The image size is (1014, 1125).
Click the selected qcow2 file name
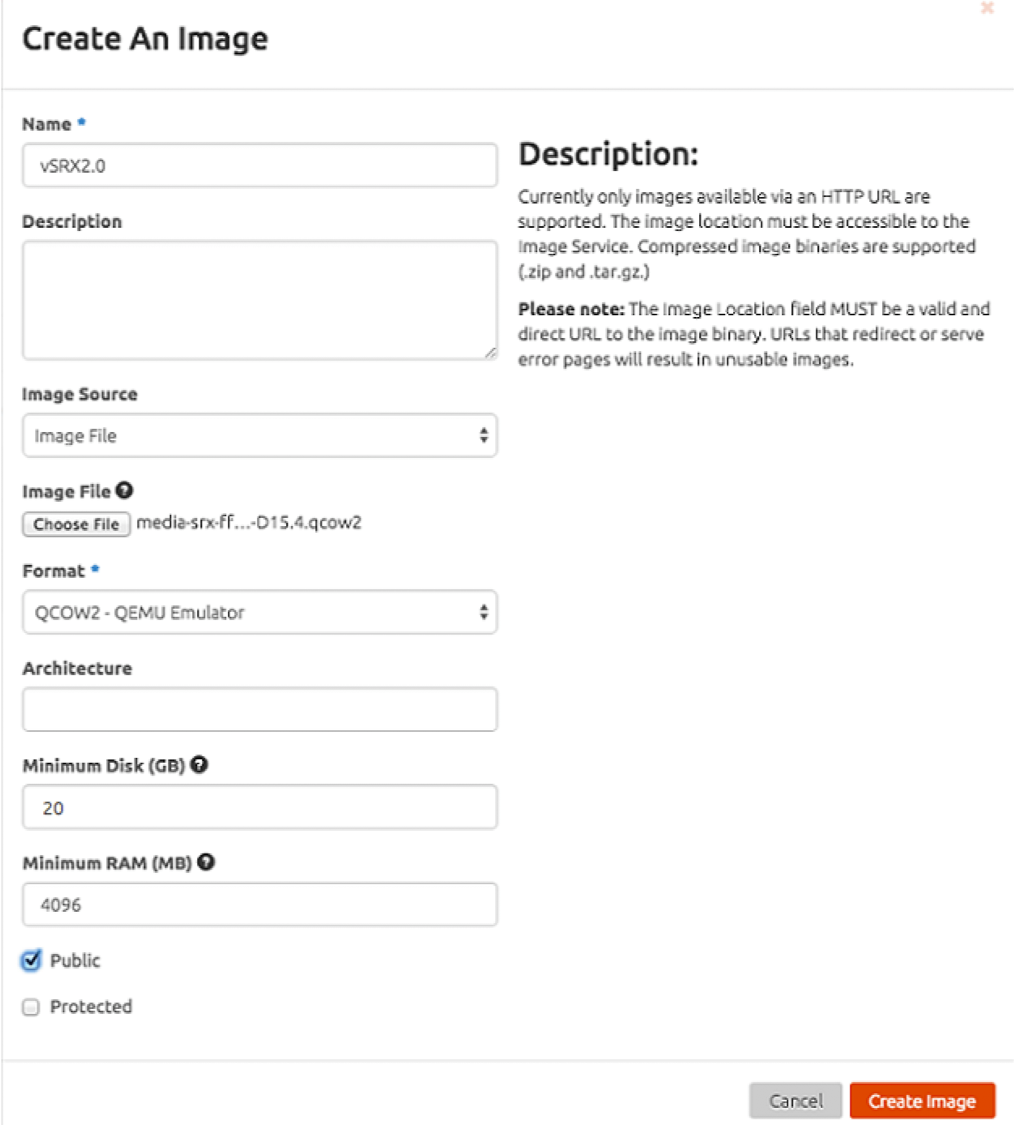(x=249, y=522)
